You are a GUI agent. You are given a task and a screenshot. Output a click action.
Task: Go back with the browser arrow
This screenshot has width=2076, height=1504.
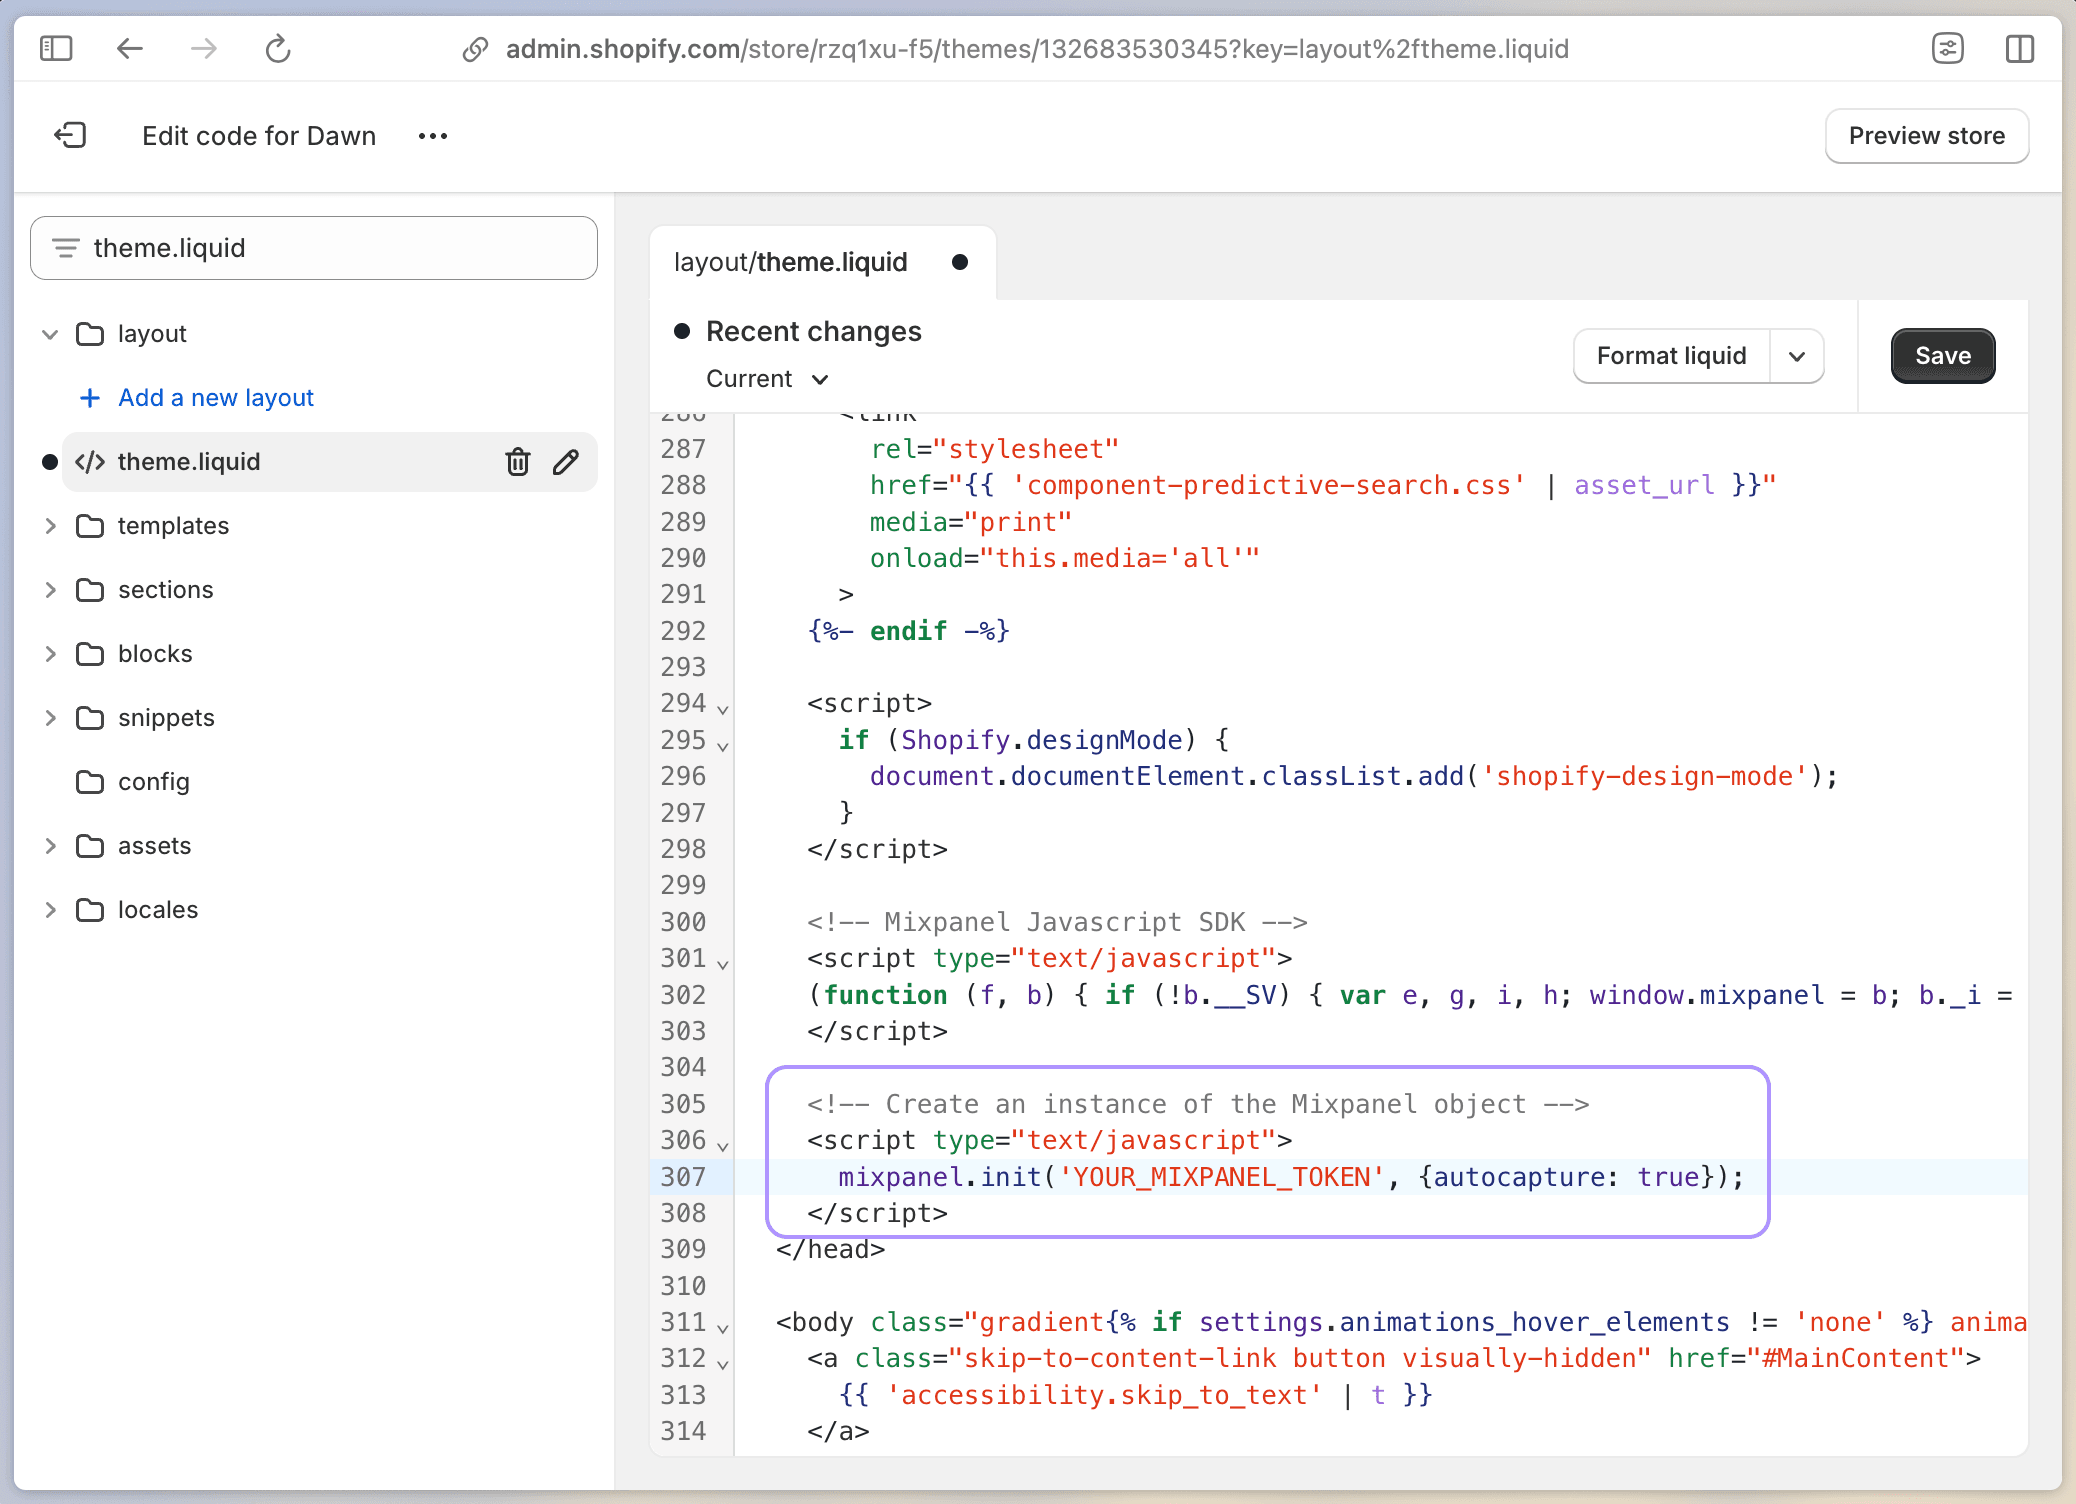pos(130,48)
